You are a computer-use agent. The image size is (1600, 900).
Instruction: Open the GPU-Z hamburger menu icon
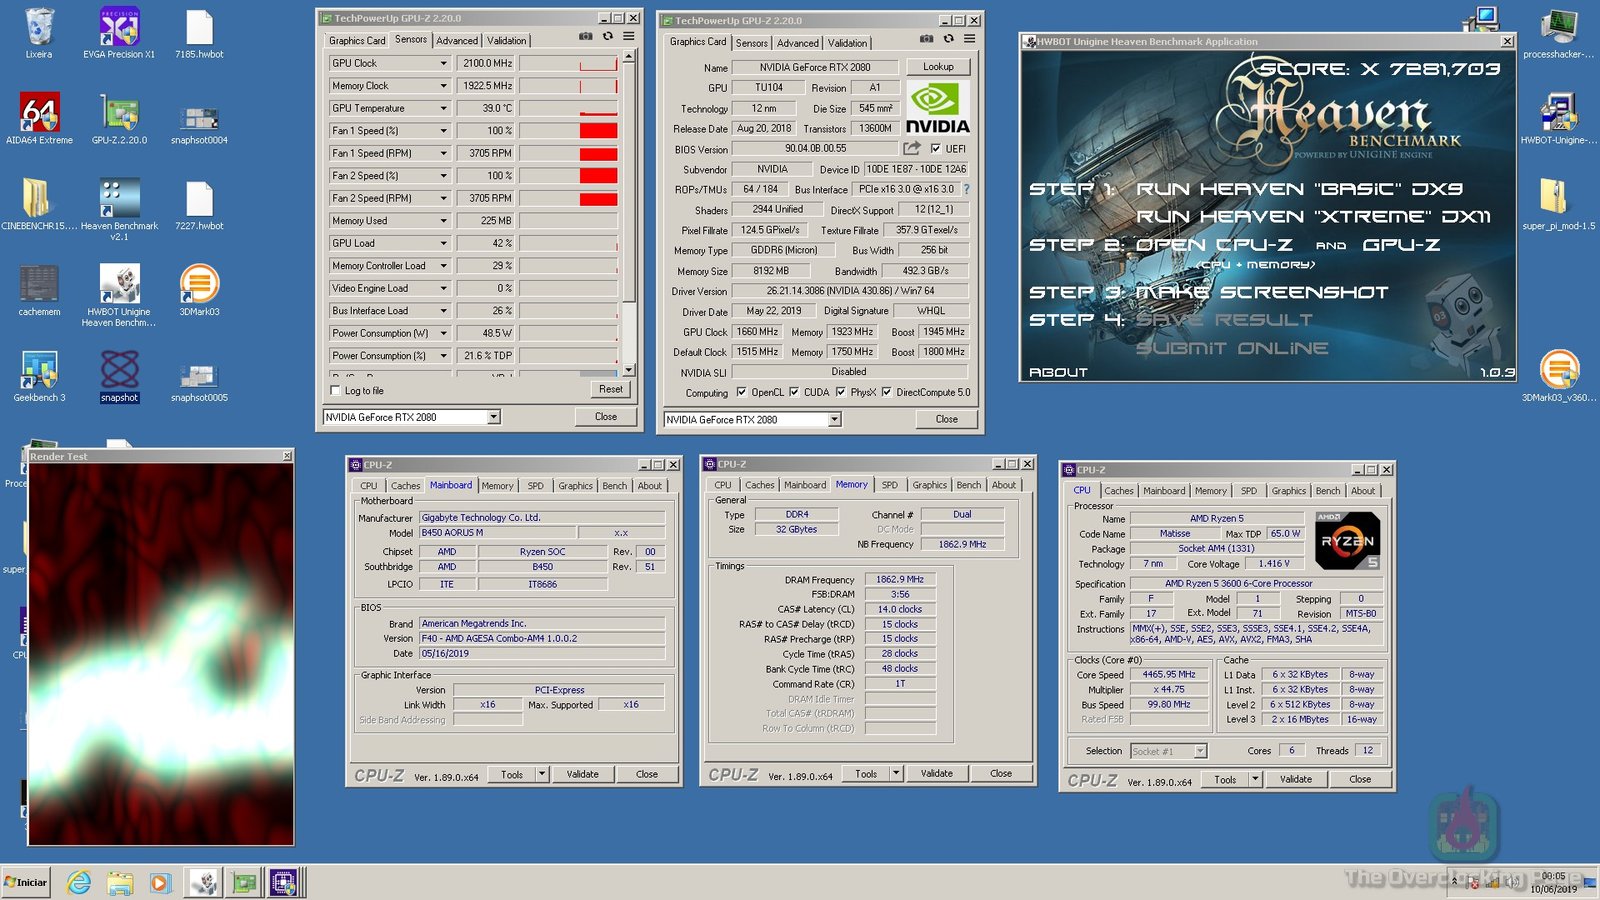628,34
